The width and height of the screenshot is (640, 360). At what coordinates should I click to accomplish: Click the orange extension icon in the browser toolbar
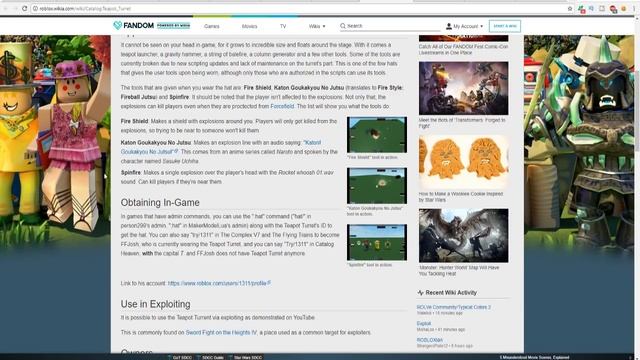(624, 8)
